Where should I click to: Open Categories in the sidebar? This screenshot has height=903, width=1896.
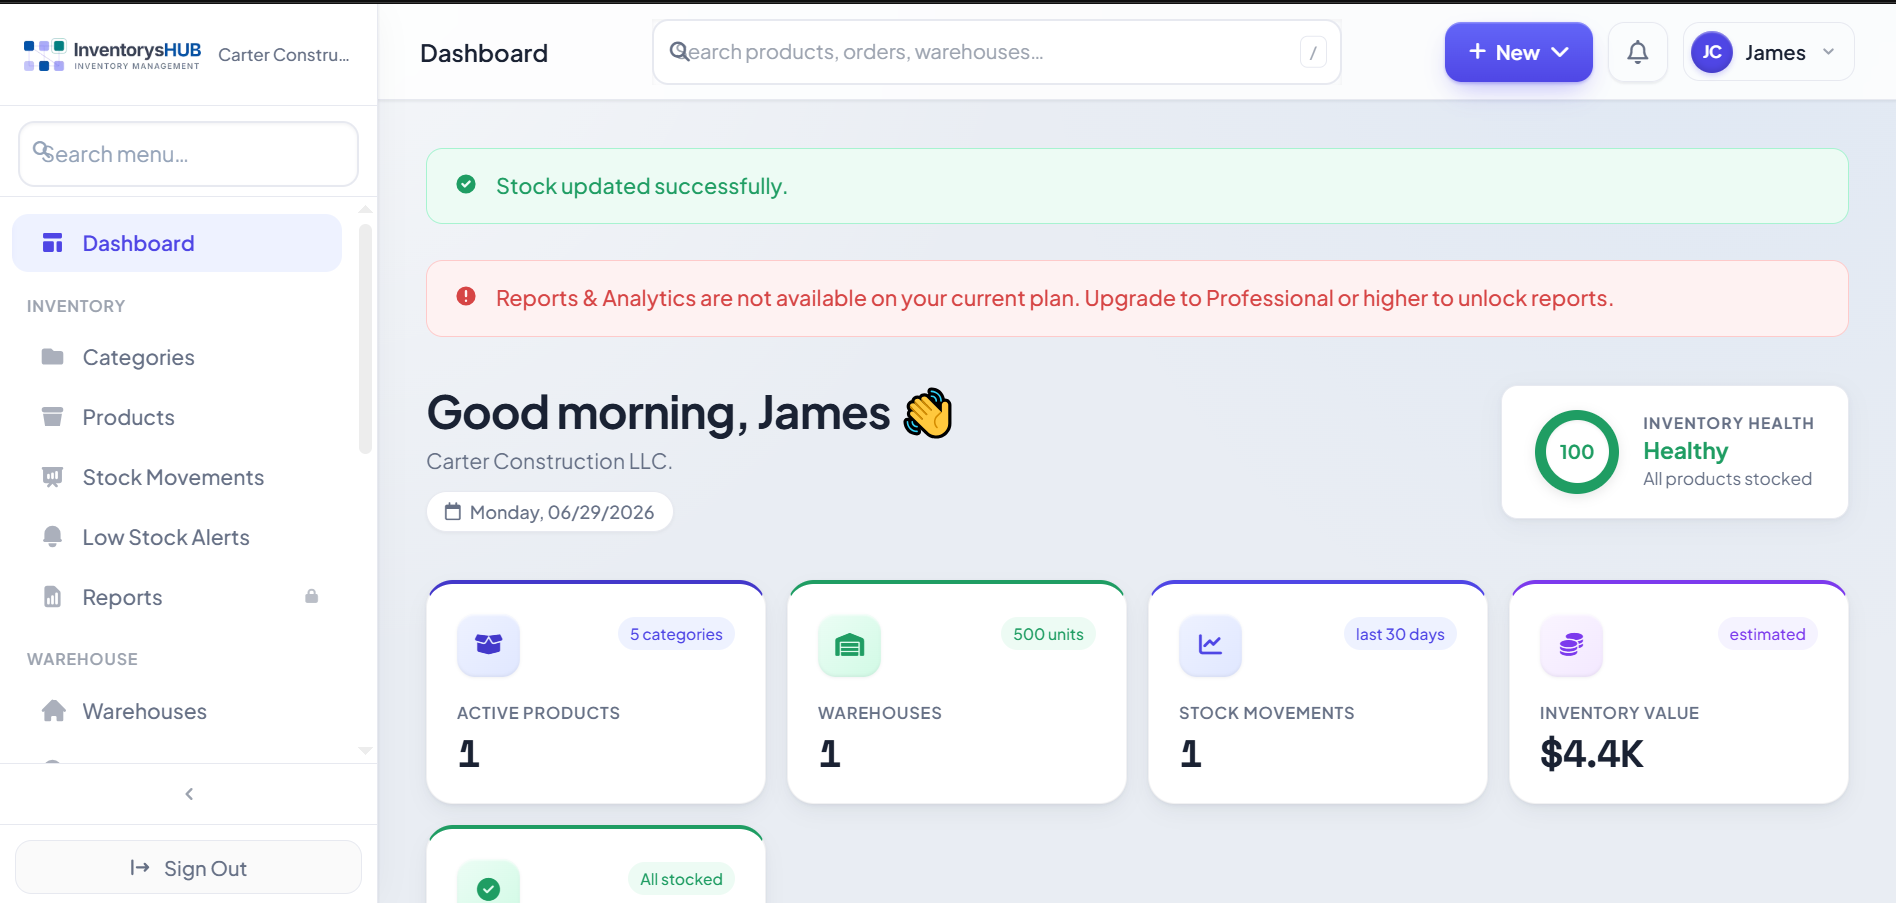[x=177, y=357]
